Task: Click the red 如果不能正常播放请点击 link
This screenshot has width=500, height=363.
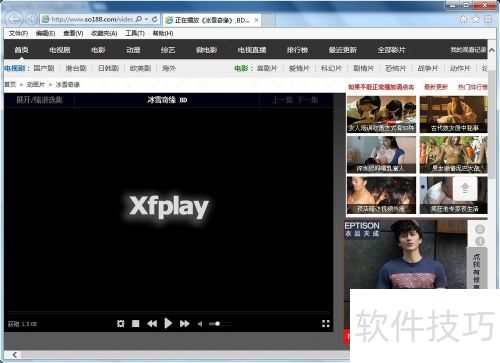Action: (x=381, y=87)
